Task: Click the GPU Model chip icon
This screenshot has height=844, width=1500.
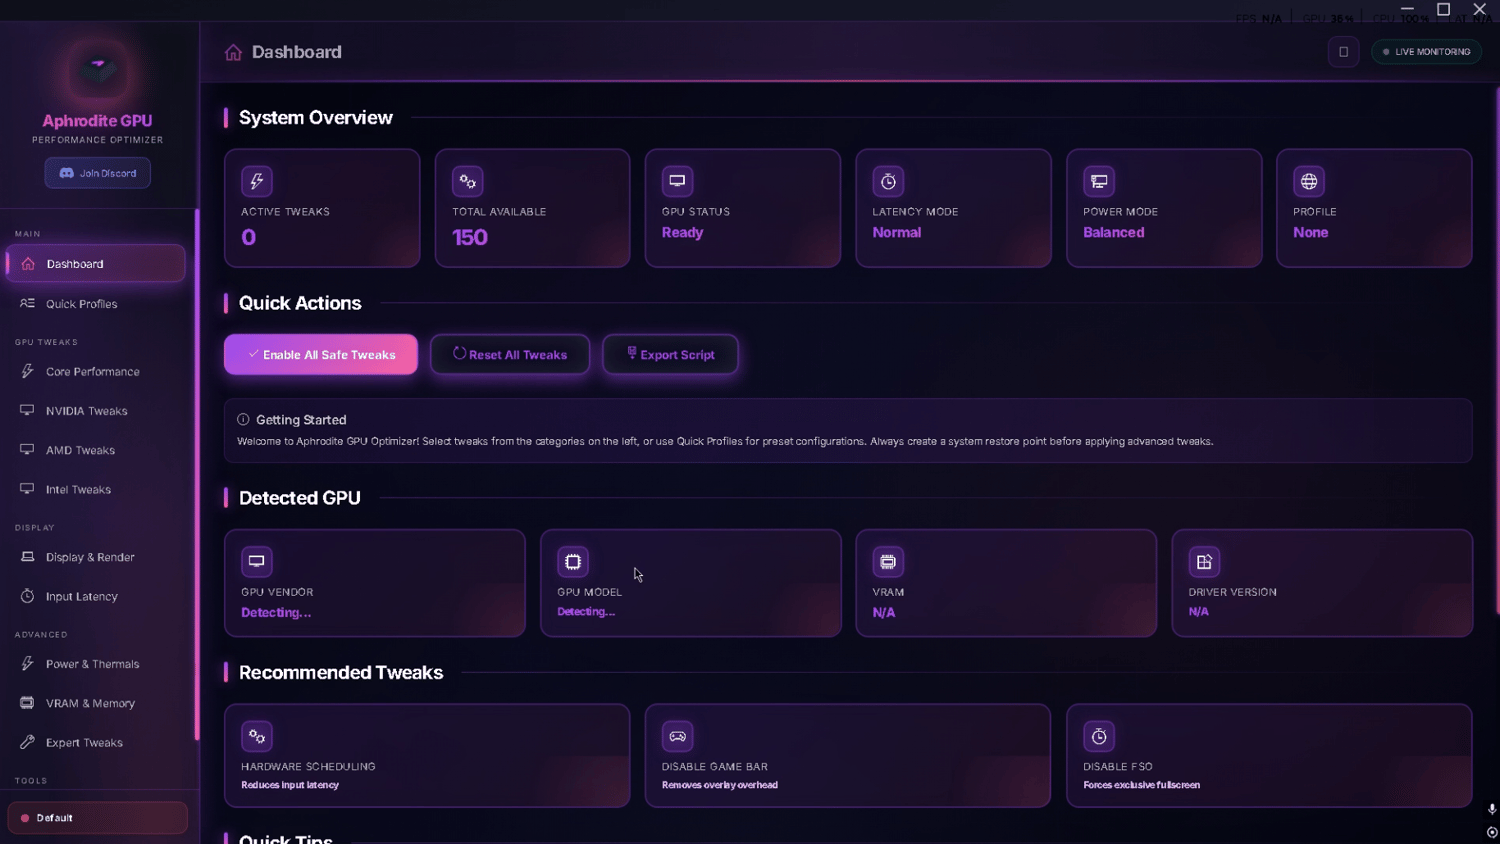Action: pos(573,561)
